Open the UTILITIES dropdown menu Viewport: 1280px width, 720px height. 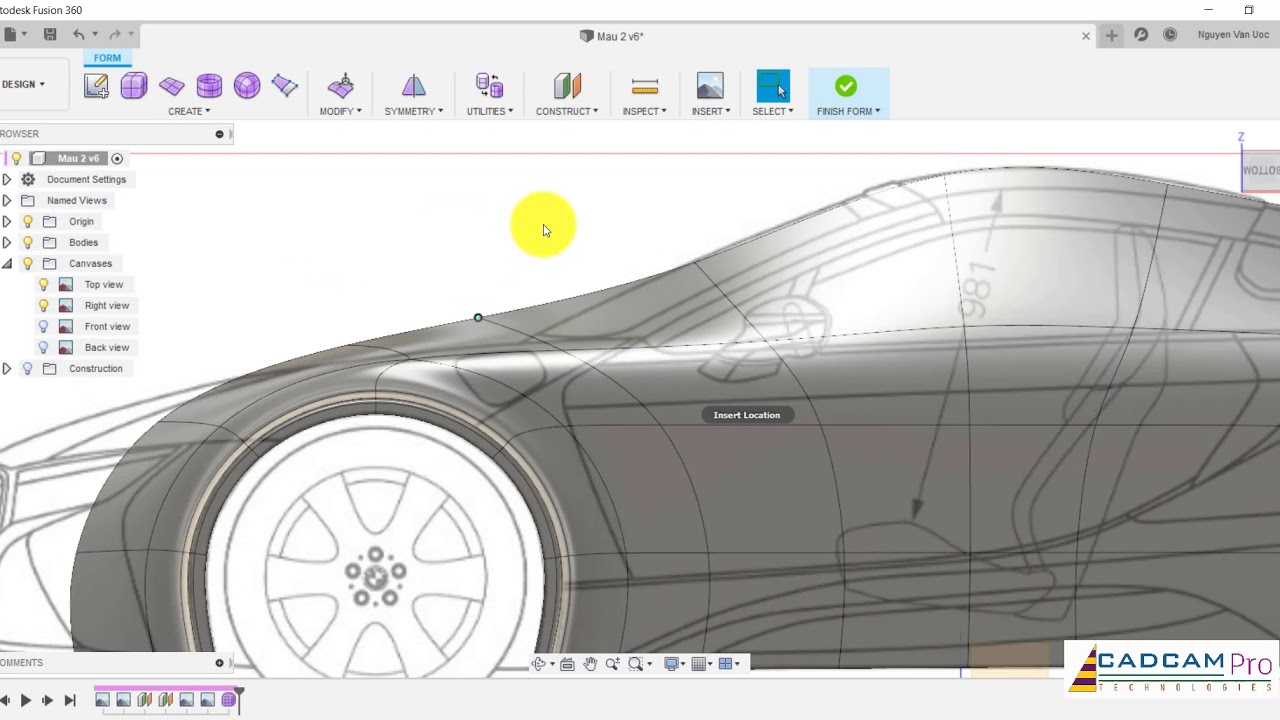pos(489,111)
